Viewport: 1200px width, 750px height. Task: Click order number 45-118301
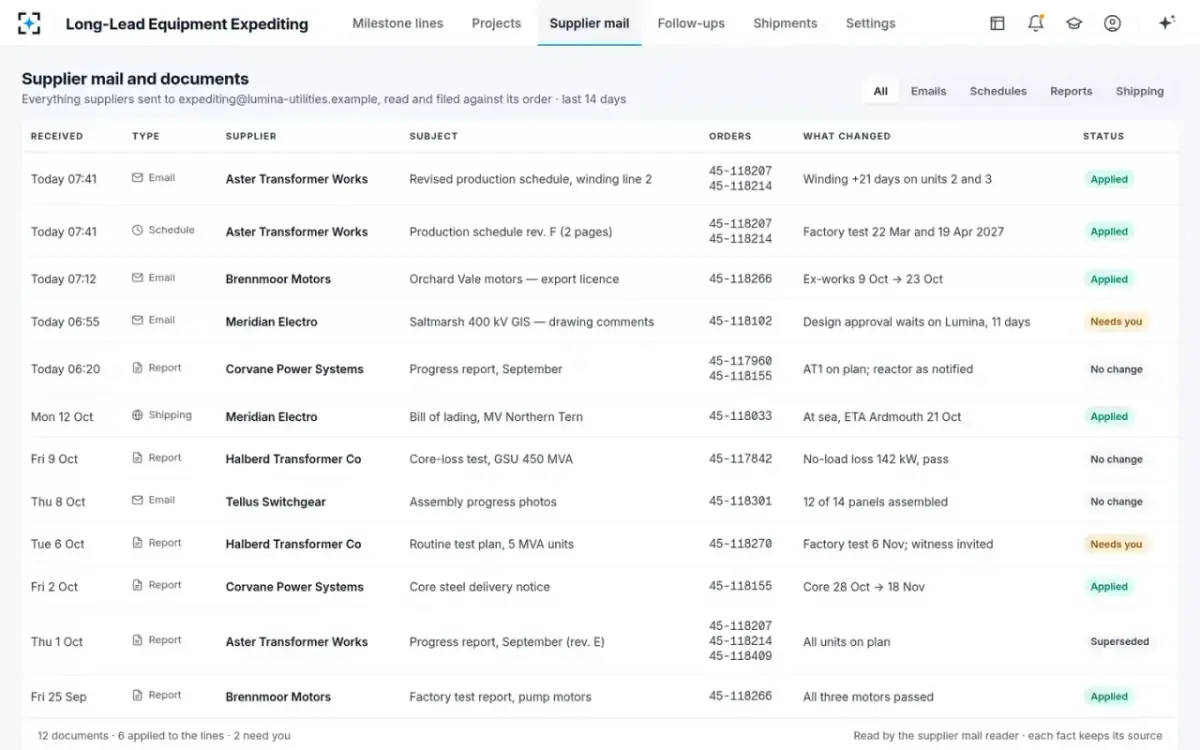(740, 502)
